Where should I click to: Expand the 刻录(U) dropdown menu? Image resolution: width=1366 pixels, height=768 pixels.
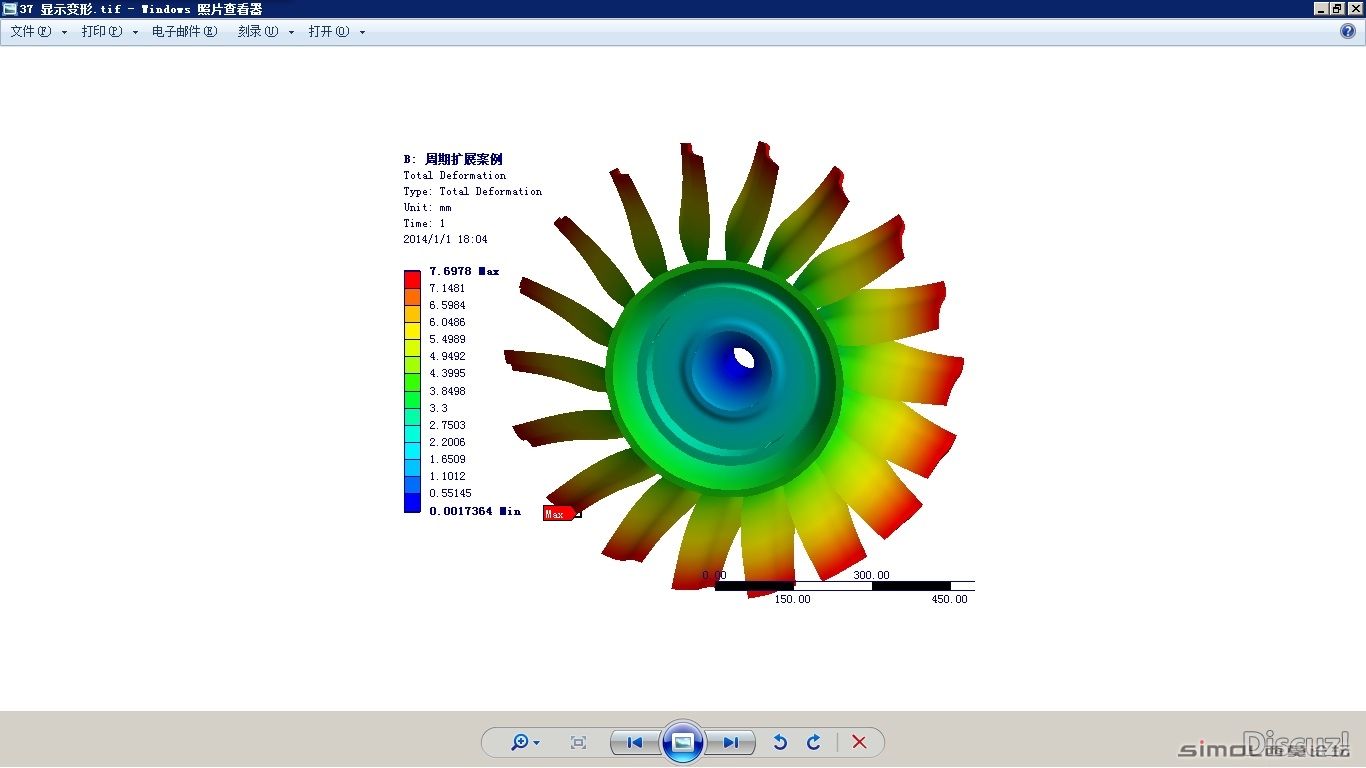pyautogui.click(x=266, y=31)
